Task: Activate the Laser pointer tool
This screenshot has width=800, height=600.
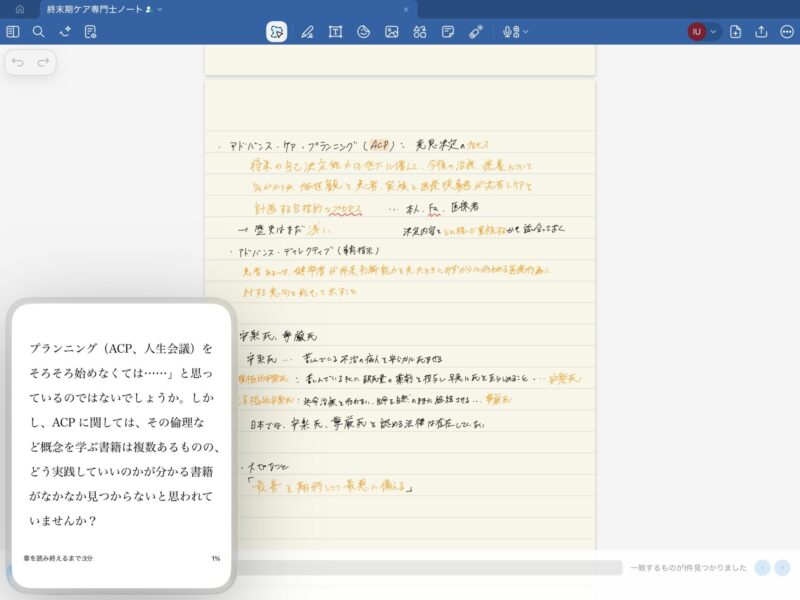Action: pos(476,32)
